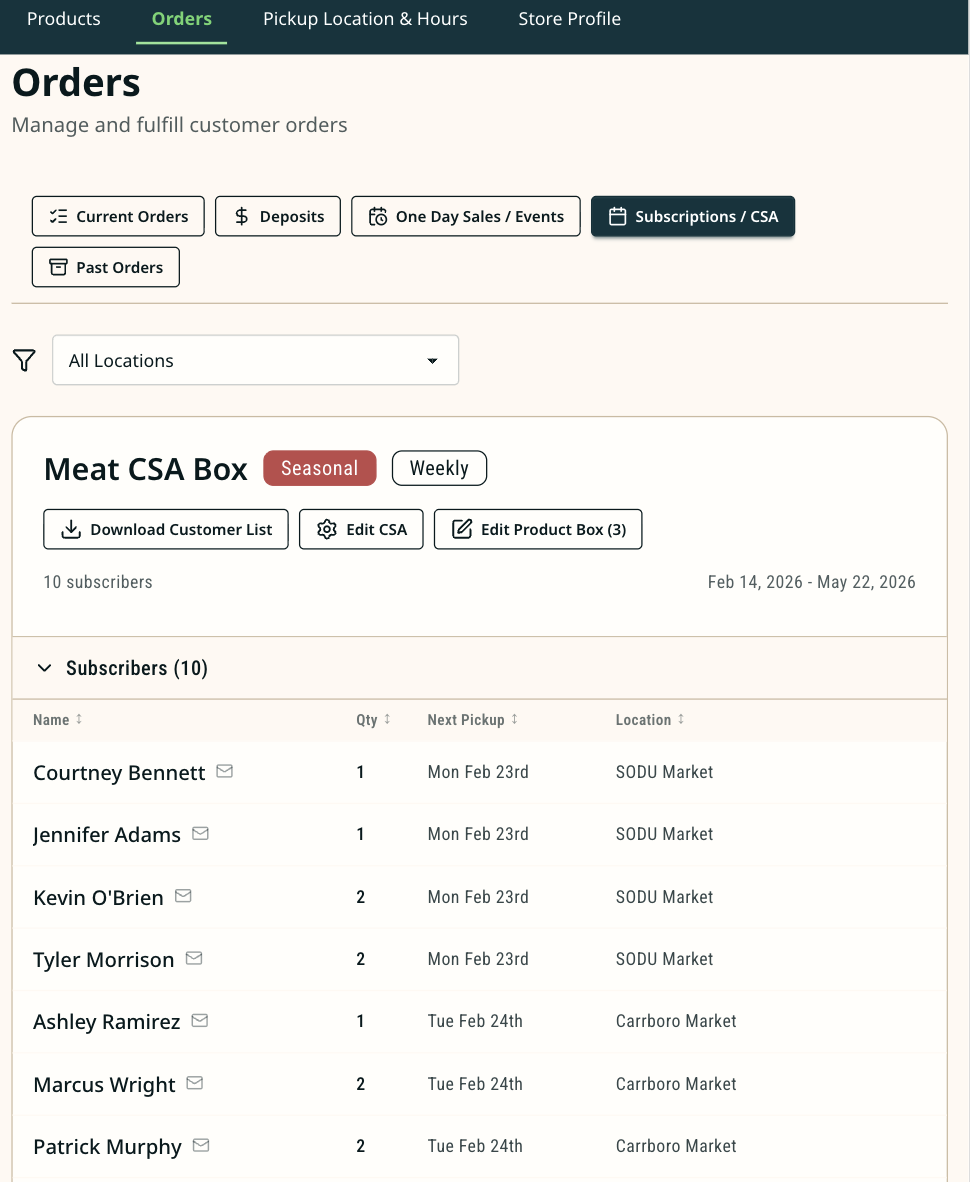The width and height of the screenshot is (970, 1182).
Task: Click the filter funnel icon
Action: pos(23,360)
